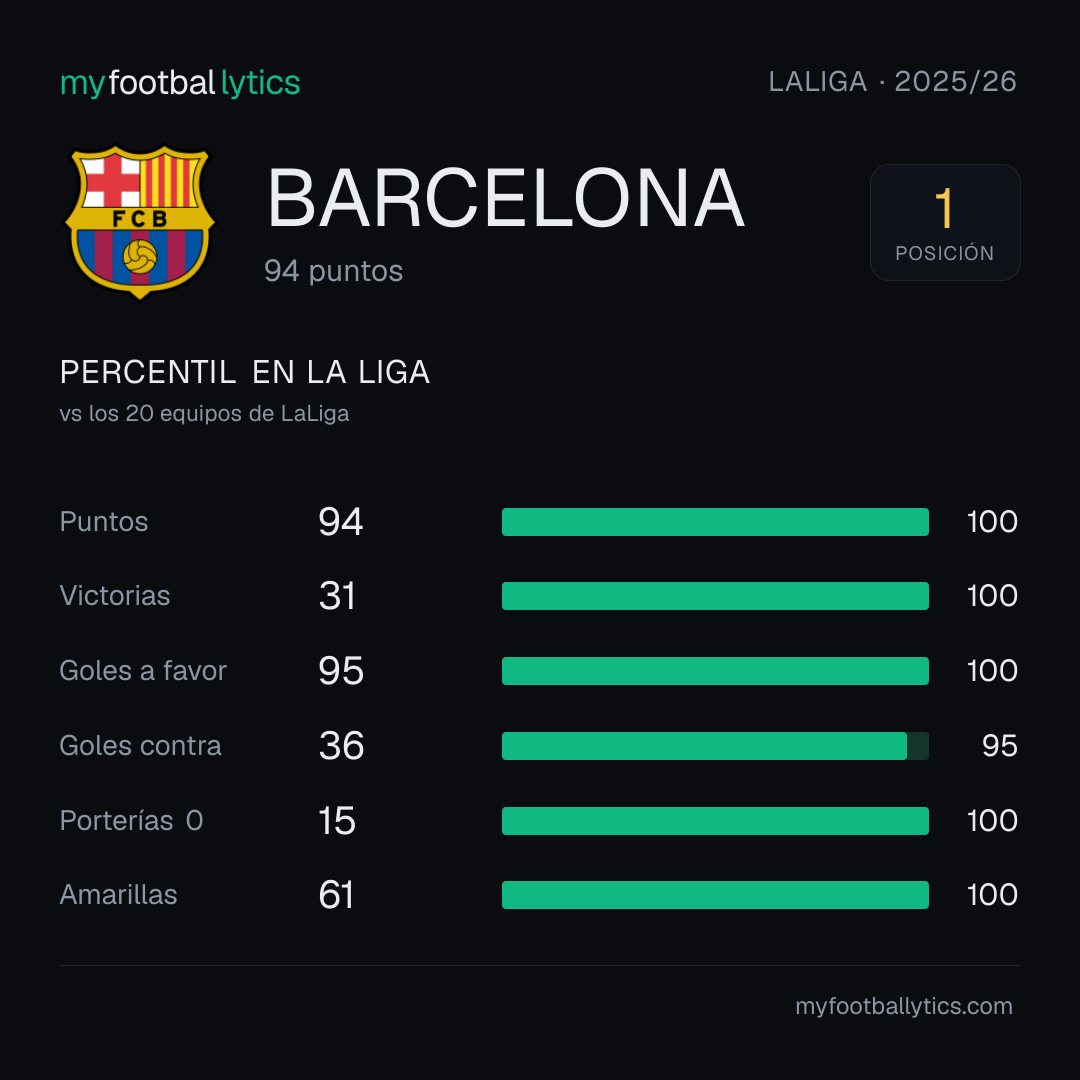Click the BARCELONA team title

click(x=506, y=198)
